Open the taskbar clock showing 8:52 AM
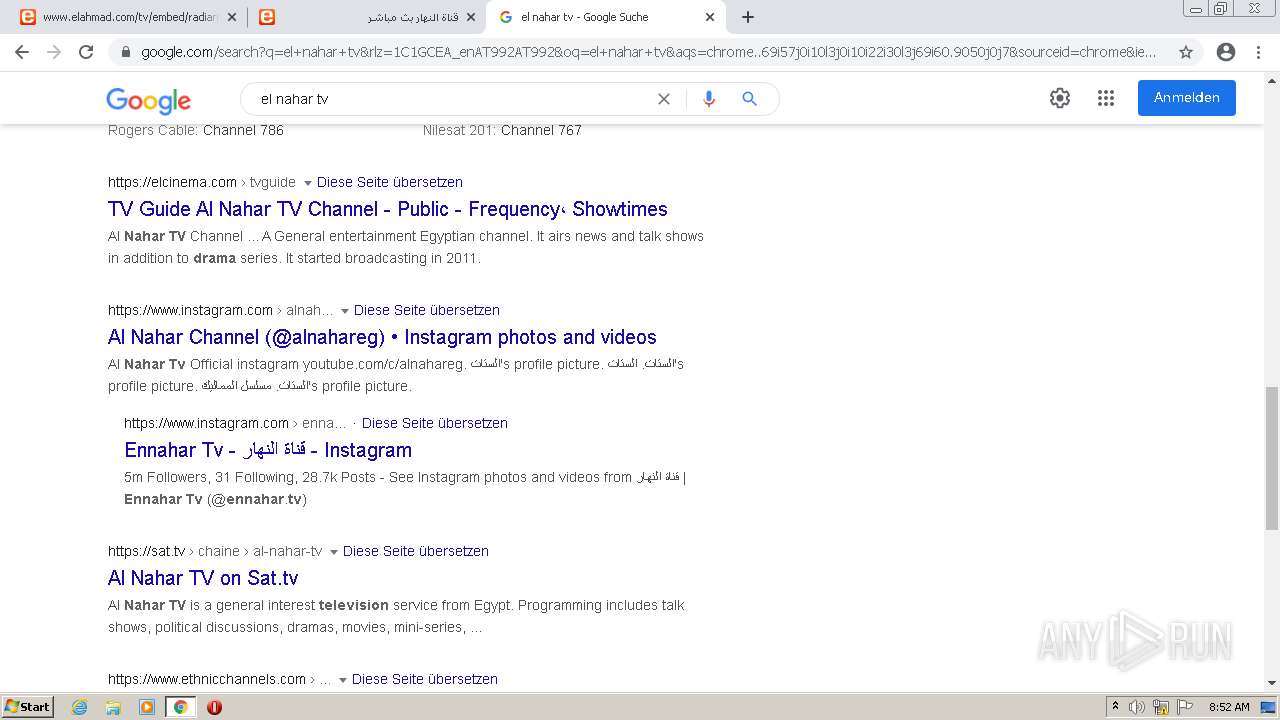This screenshot has width=1280, height=720. coord(1229,707)
